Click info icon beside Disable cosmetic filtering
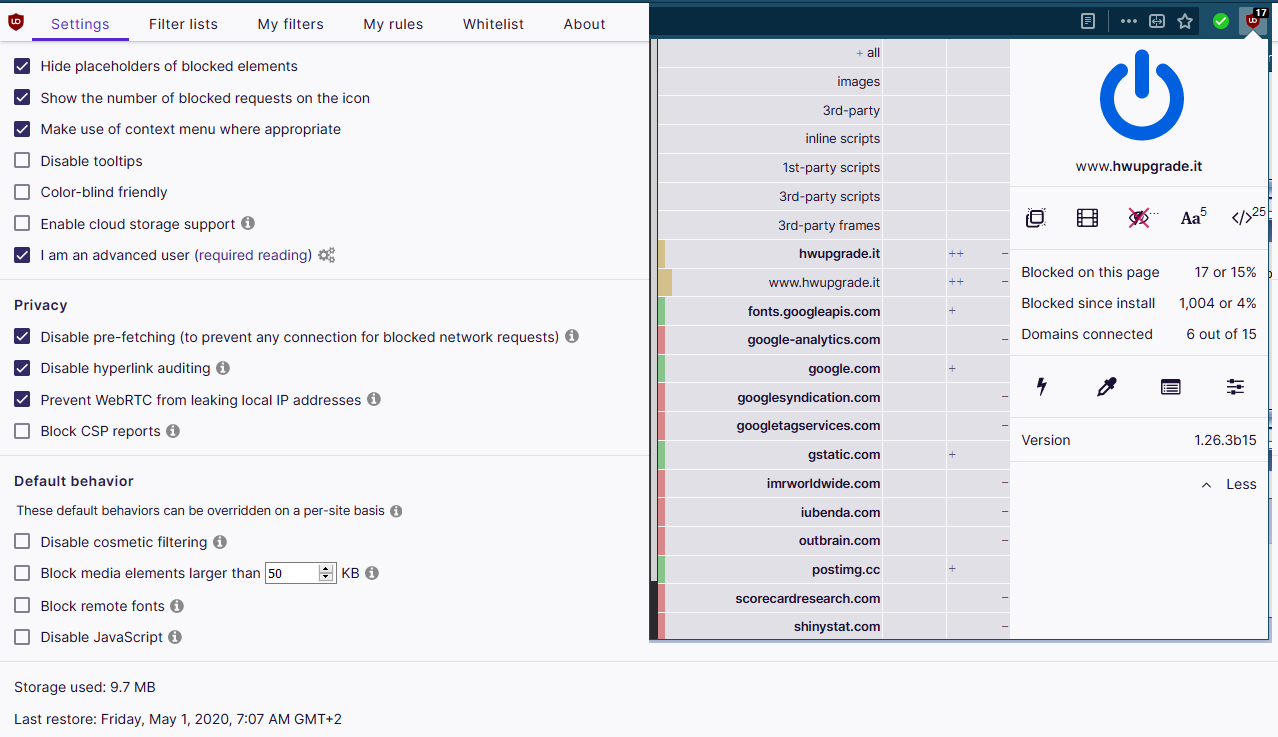Screen dimensions: 1278x737 coord(220,542)
